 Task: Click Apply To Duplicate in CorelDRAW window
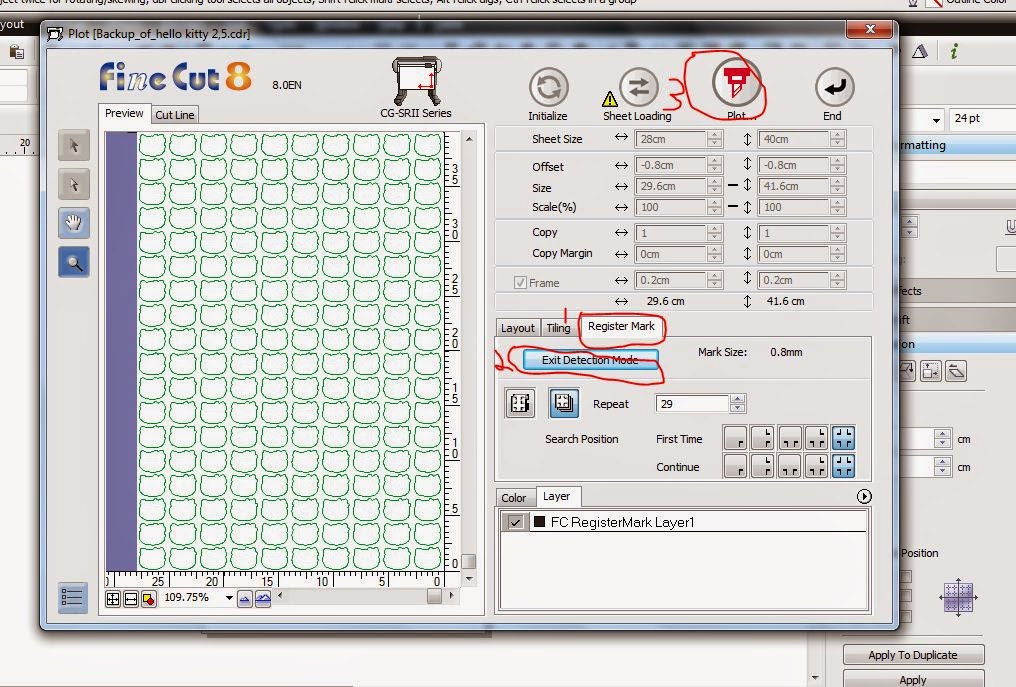click(913, 655)
